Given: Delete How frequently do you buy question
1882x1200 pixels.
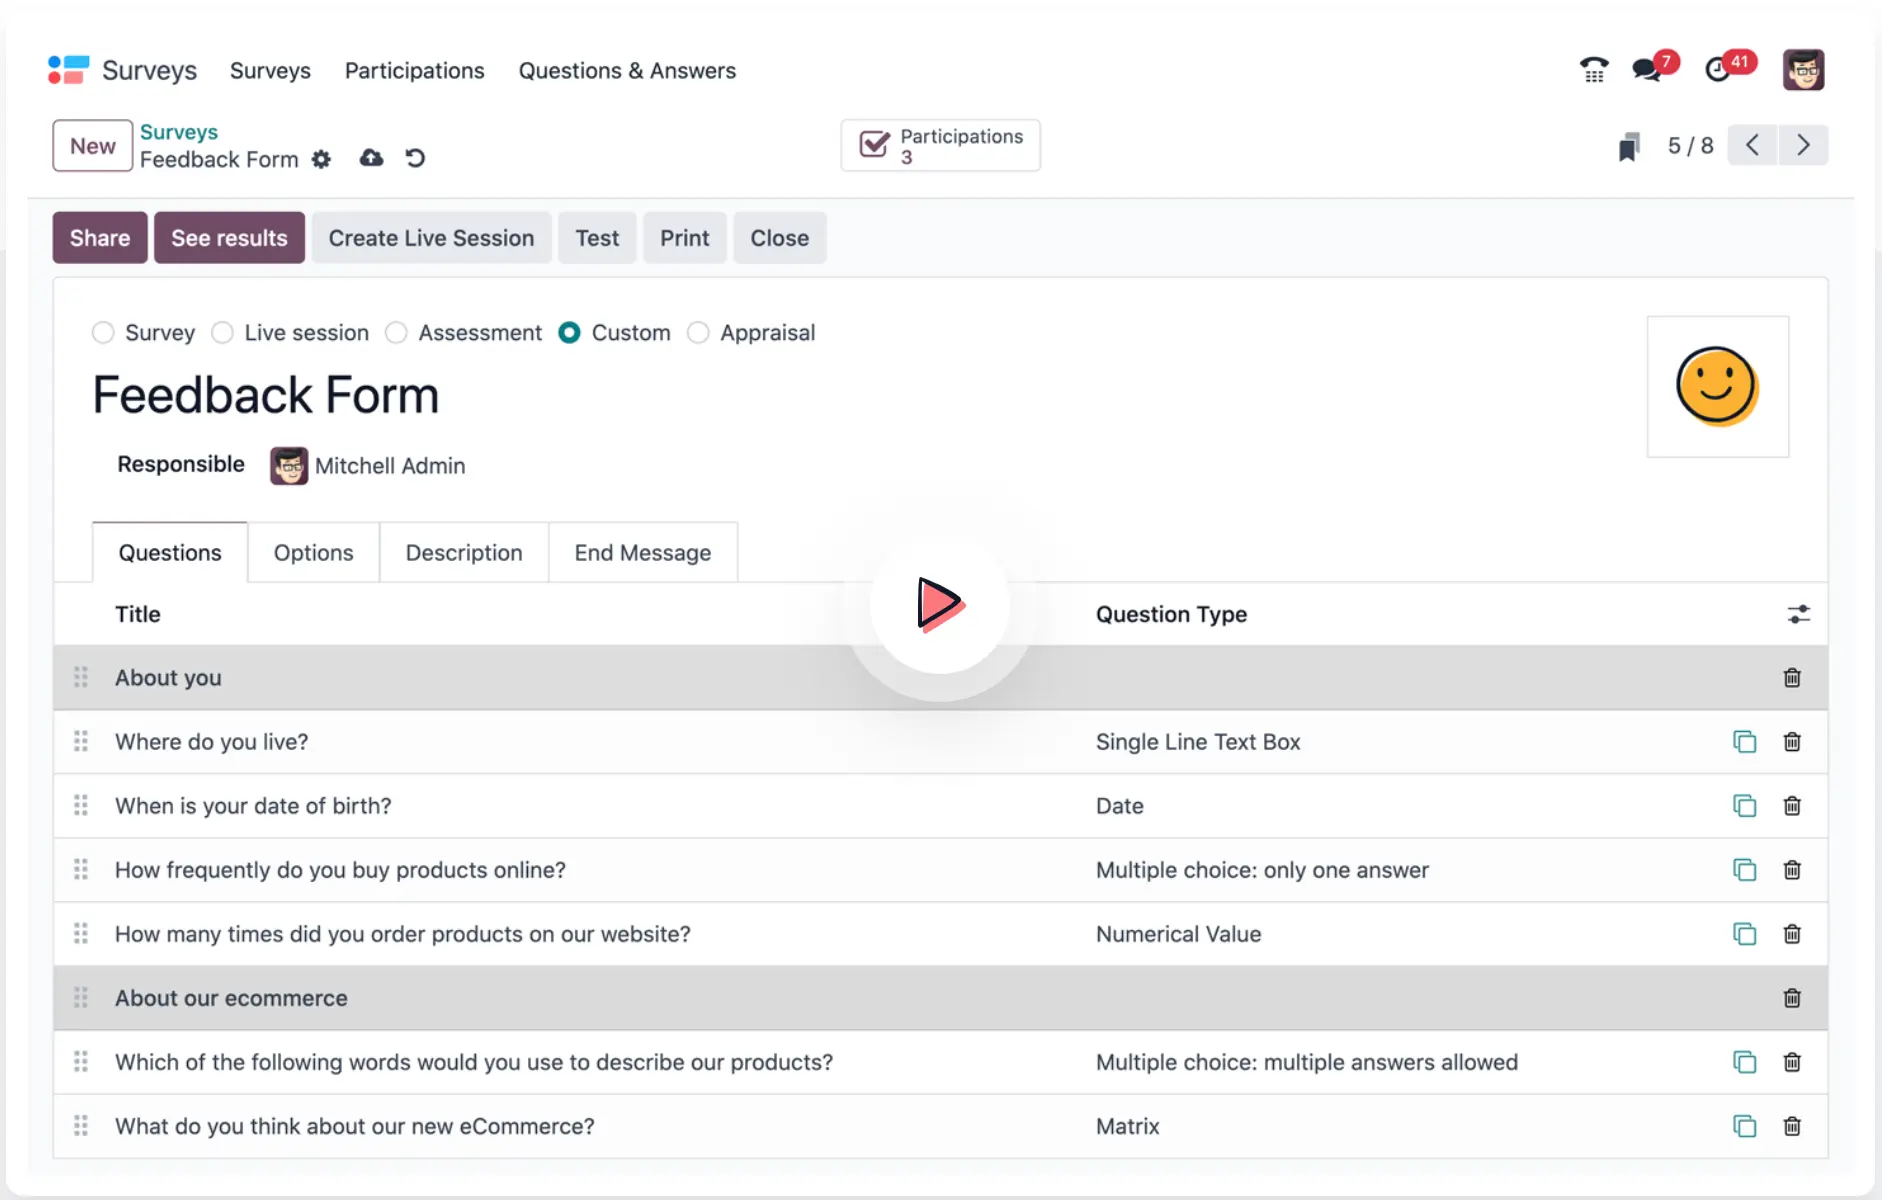Looking at the screenshot, I should tap(1792, 870).
